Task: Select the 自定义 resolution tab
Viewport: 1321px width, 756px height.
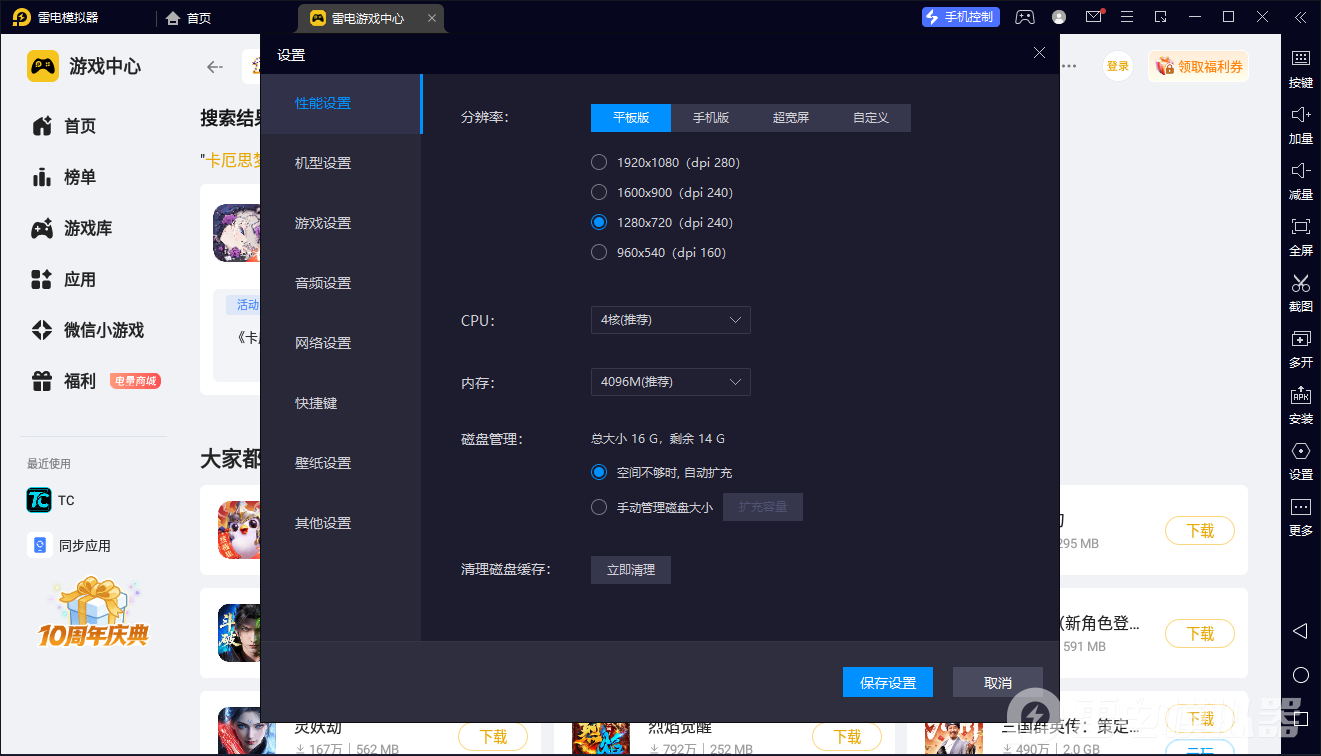Action: [871, 118]
